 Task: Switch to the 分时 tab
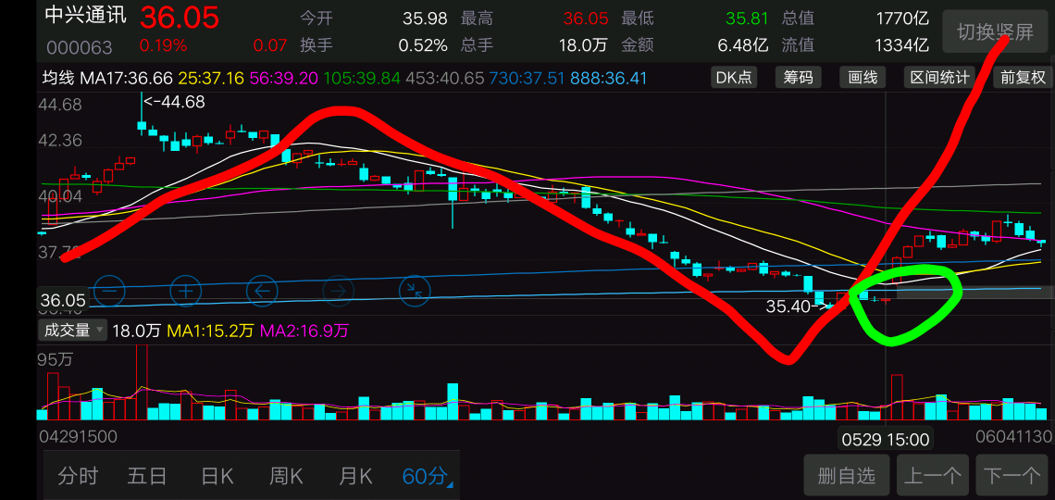click(78, 476)
